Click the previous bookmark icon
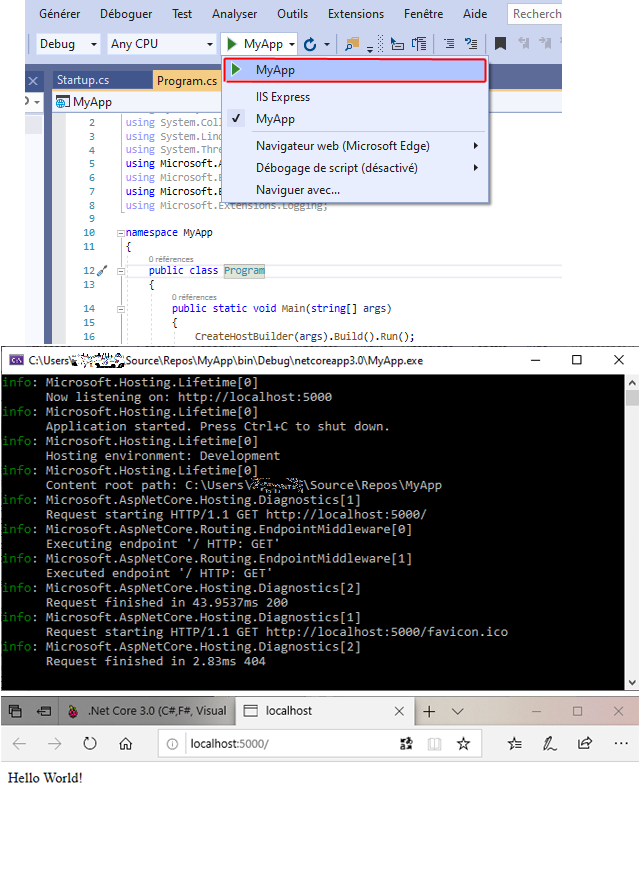The height and width of the screenshot is (871, 639). (523, 44)
